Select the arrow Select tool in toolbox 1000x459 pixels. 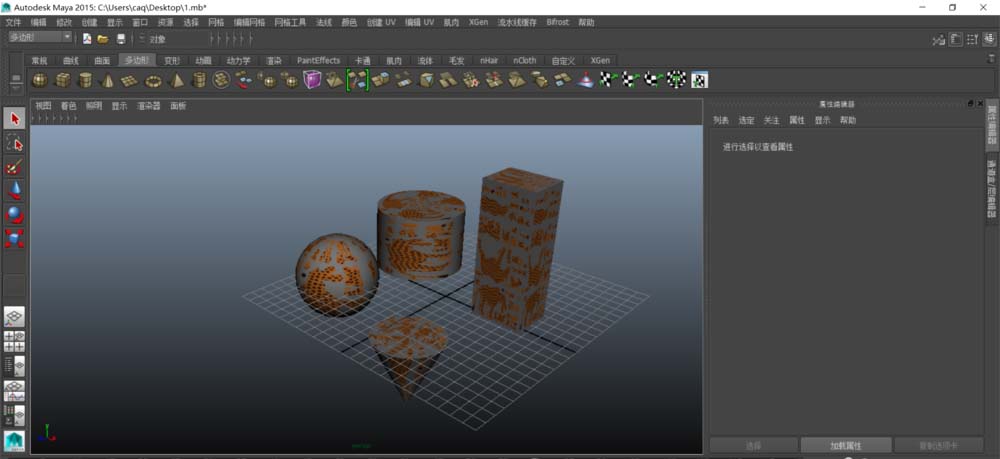15,119
